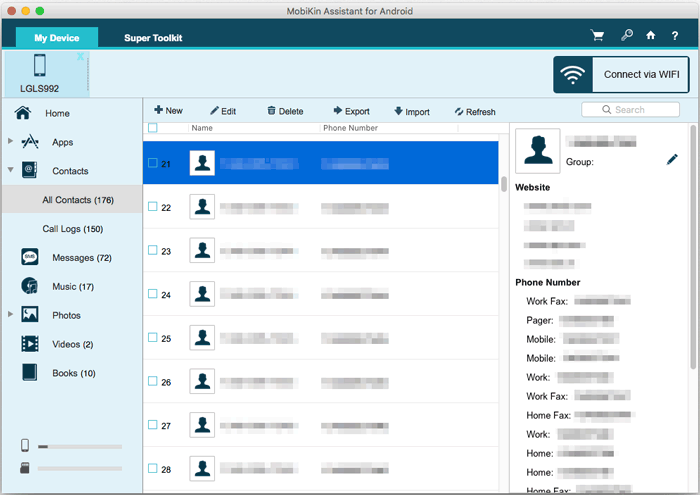Check the box for contact 22
Image resolution: width=700 pixels, height=495 pixels.
click(153, 206)
